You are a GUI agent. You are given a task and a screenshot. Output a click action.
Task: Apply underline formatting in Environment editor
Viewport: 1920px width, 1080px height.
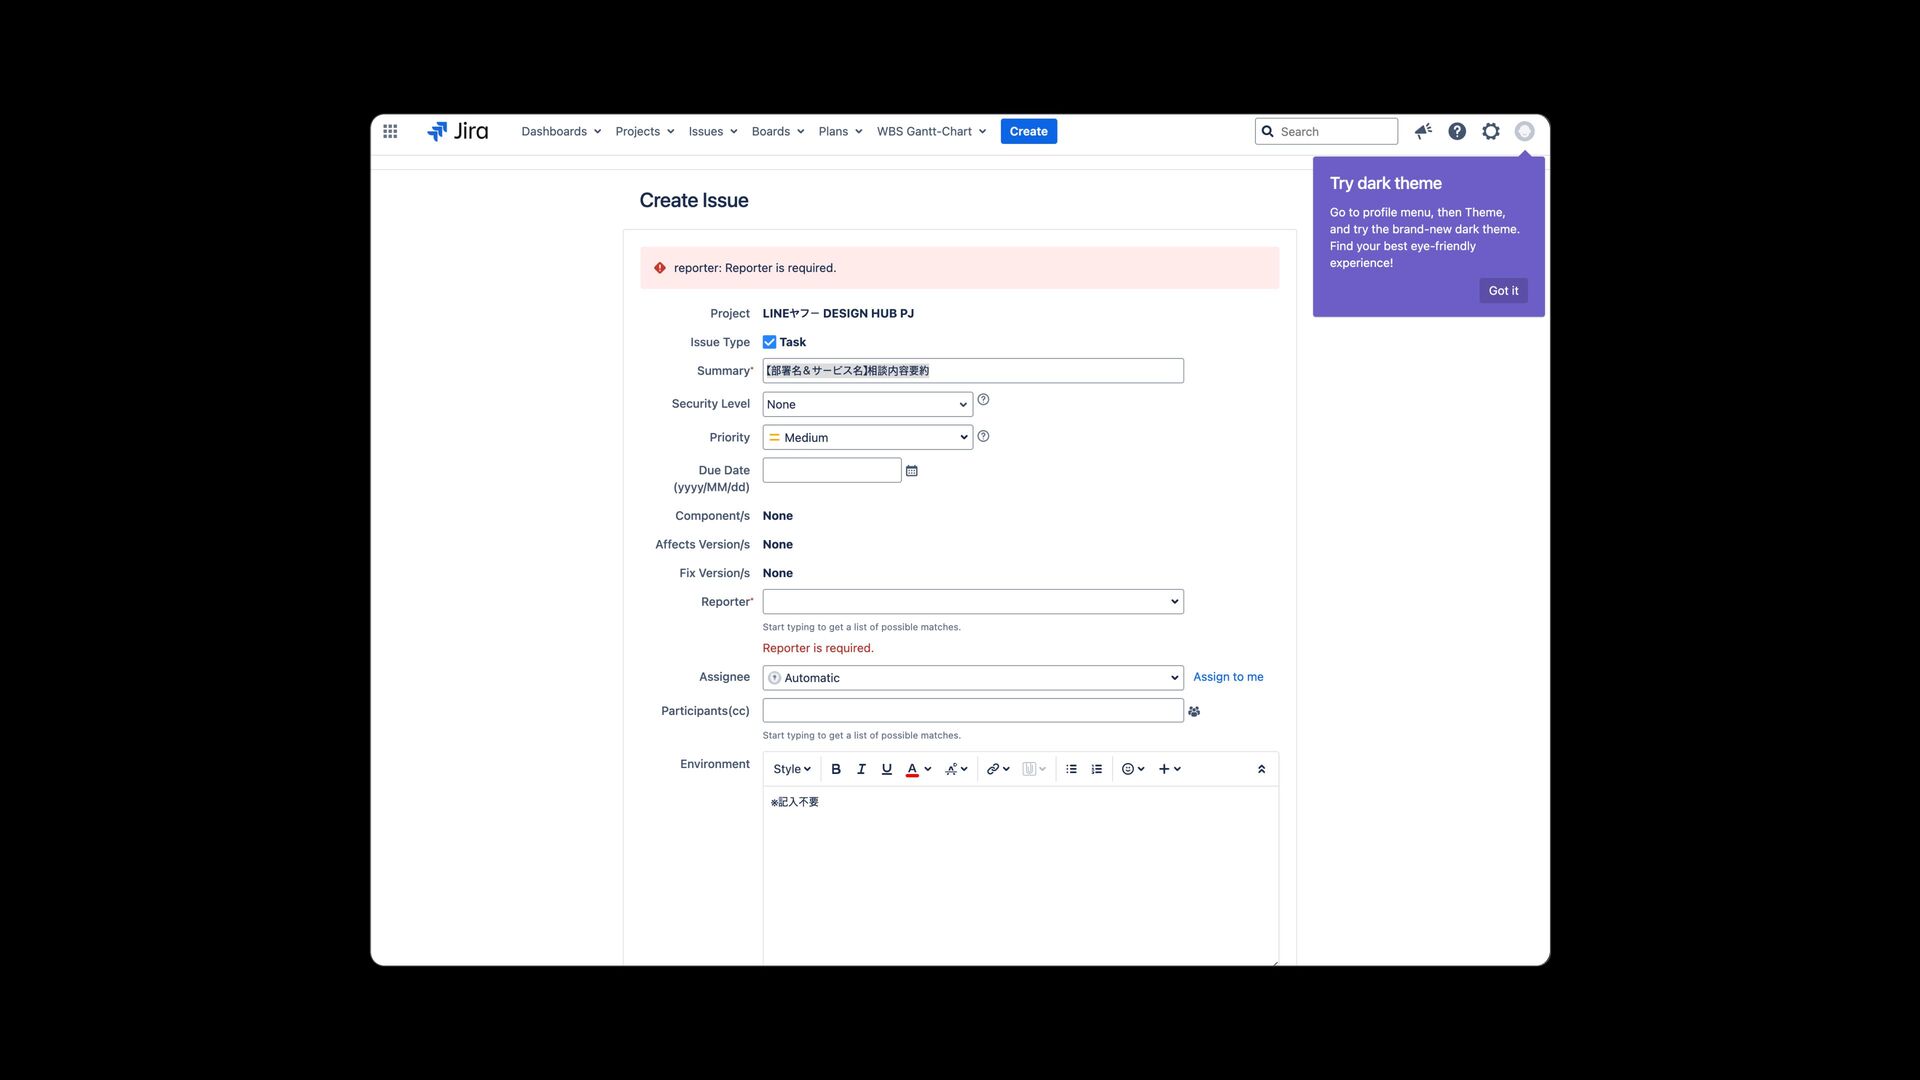[x=886, y=769]
